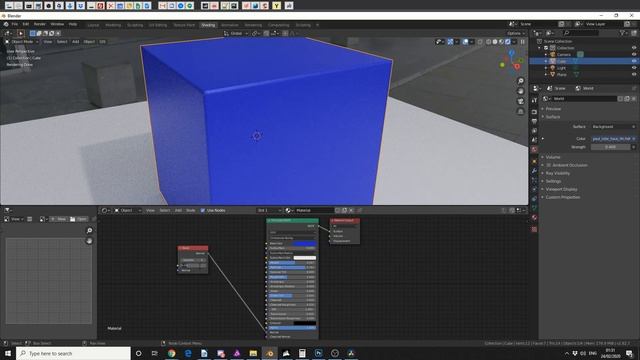Click the Blender logo menu icon

coord(6,24)
